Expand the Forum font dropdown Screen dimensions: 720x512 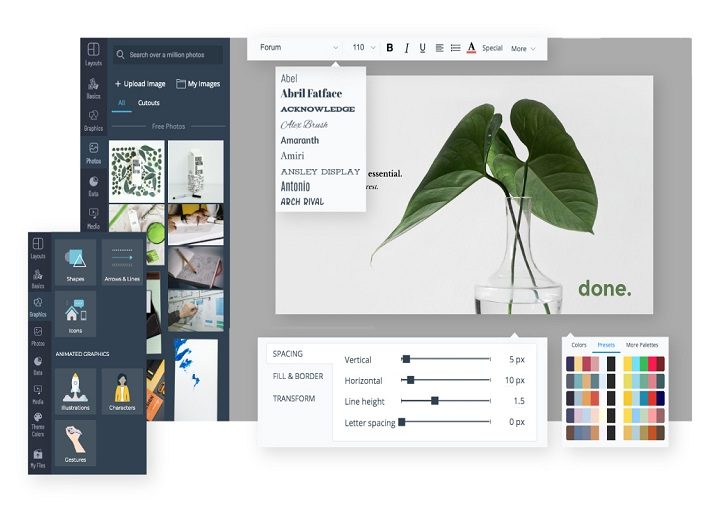[298, 48]
